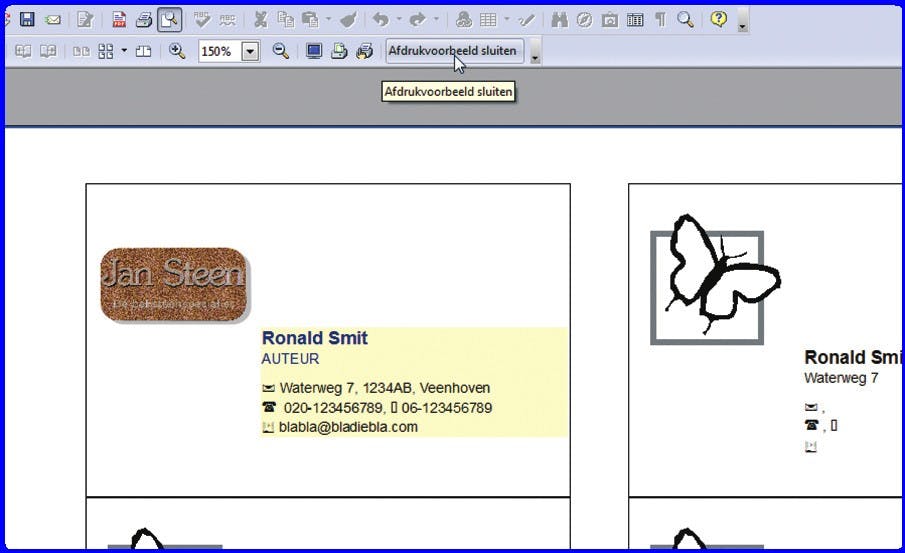The width and height of the screenshot is (905, 553).
Task: Open the Paste options dropdown arrow
Action: 328,20
